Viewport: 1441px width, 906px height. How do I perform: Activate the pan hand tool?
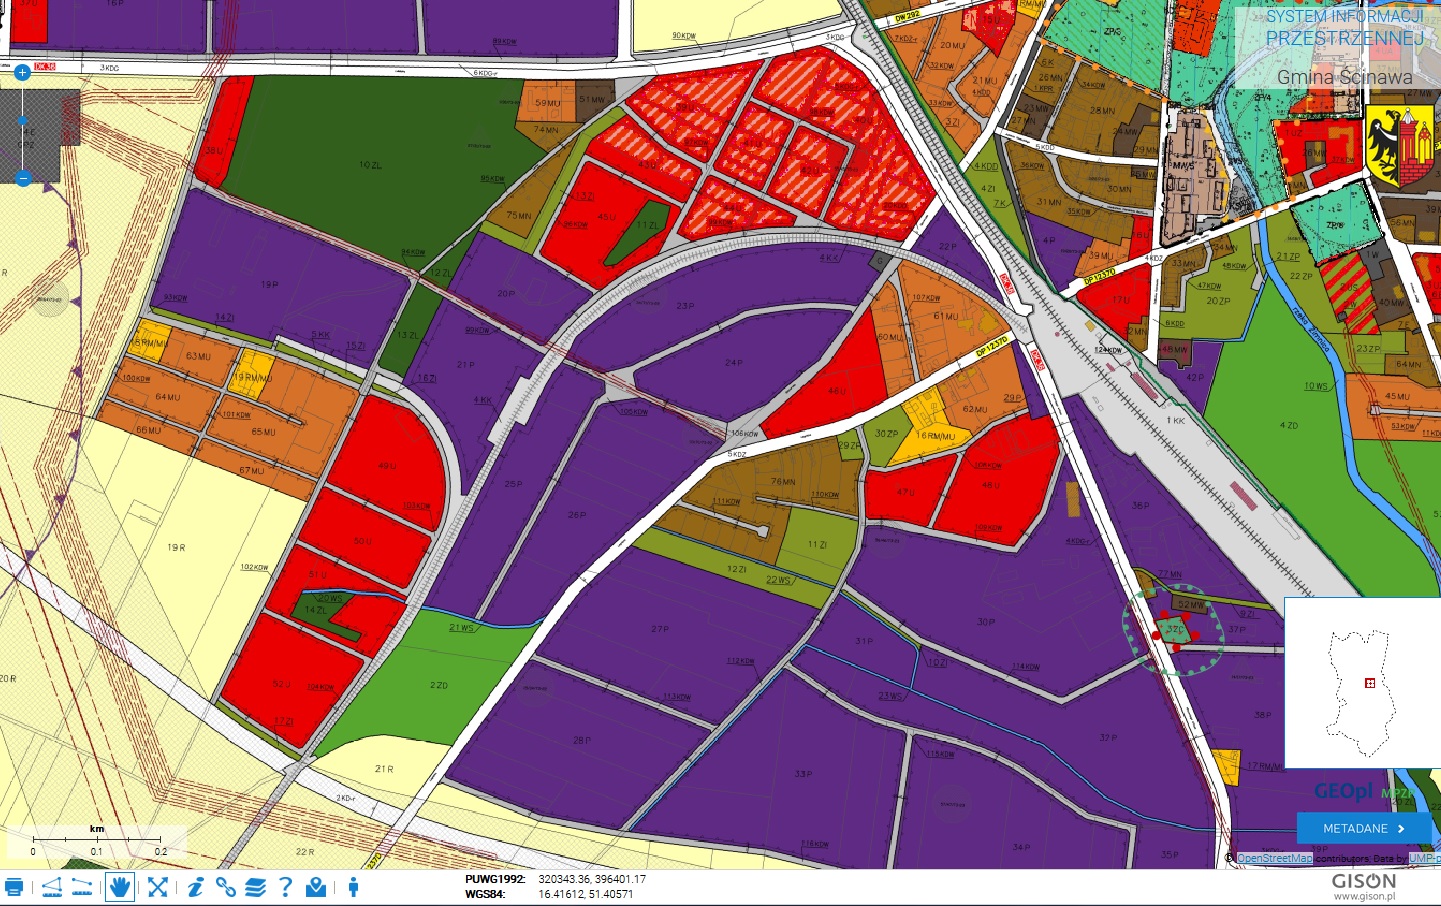pos(120,887)
